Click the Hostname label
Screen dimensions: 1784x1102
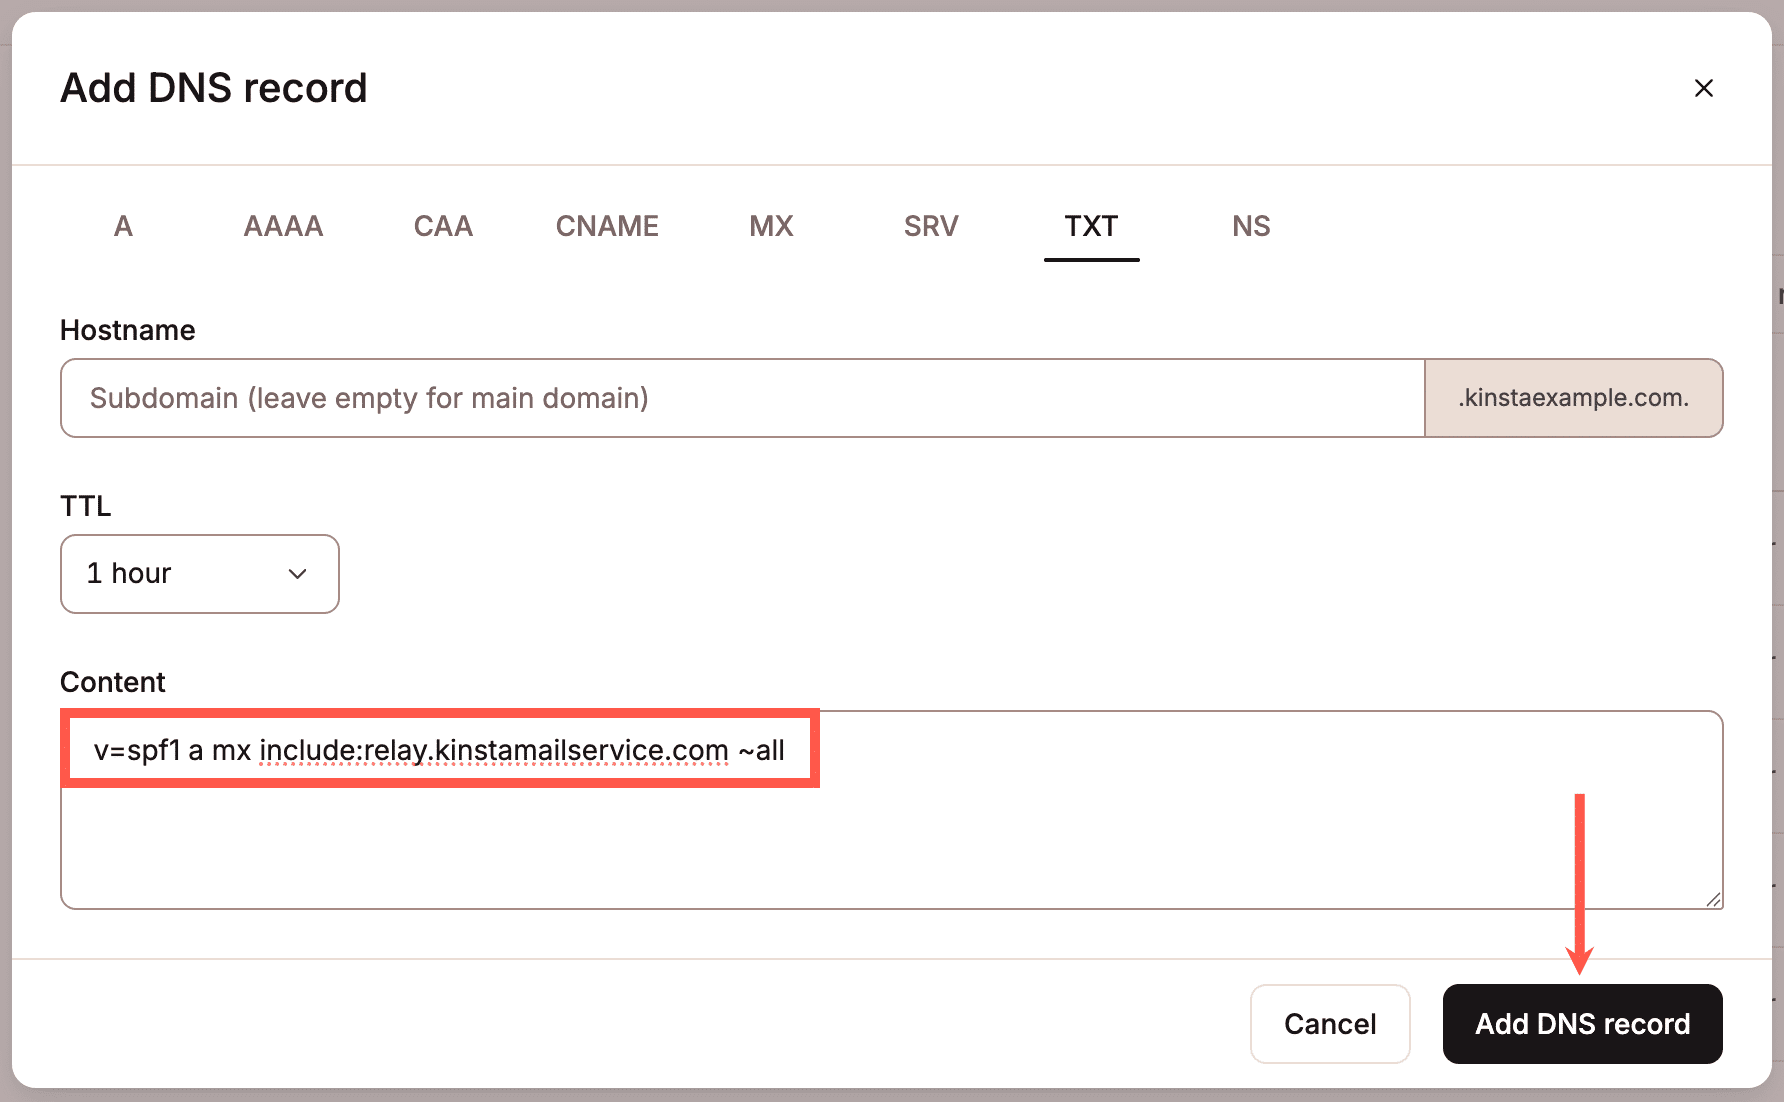[127, 329]
